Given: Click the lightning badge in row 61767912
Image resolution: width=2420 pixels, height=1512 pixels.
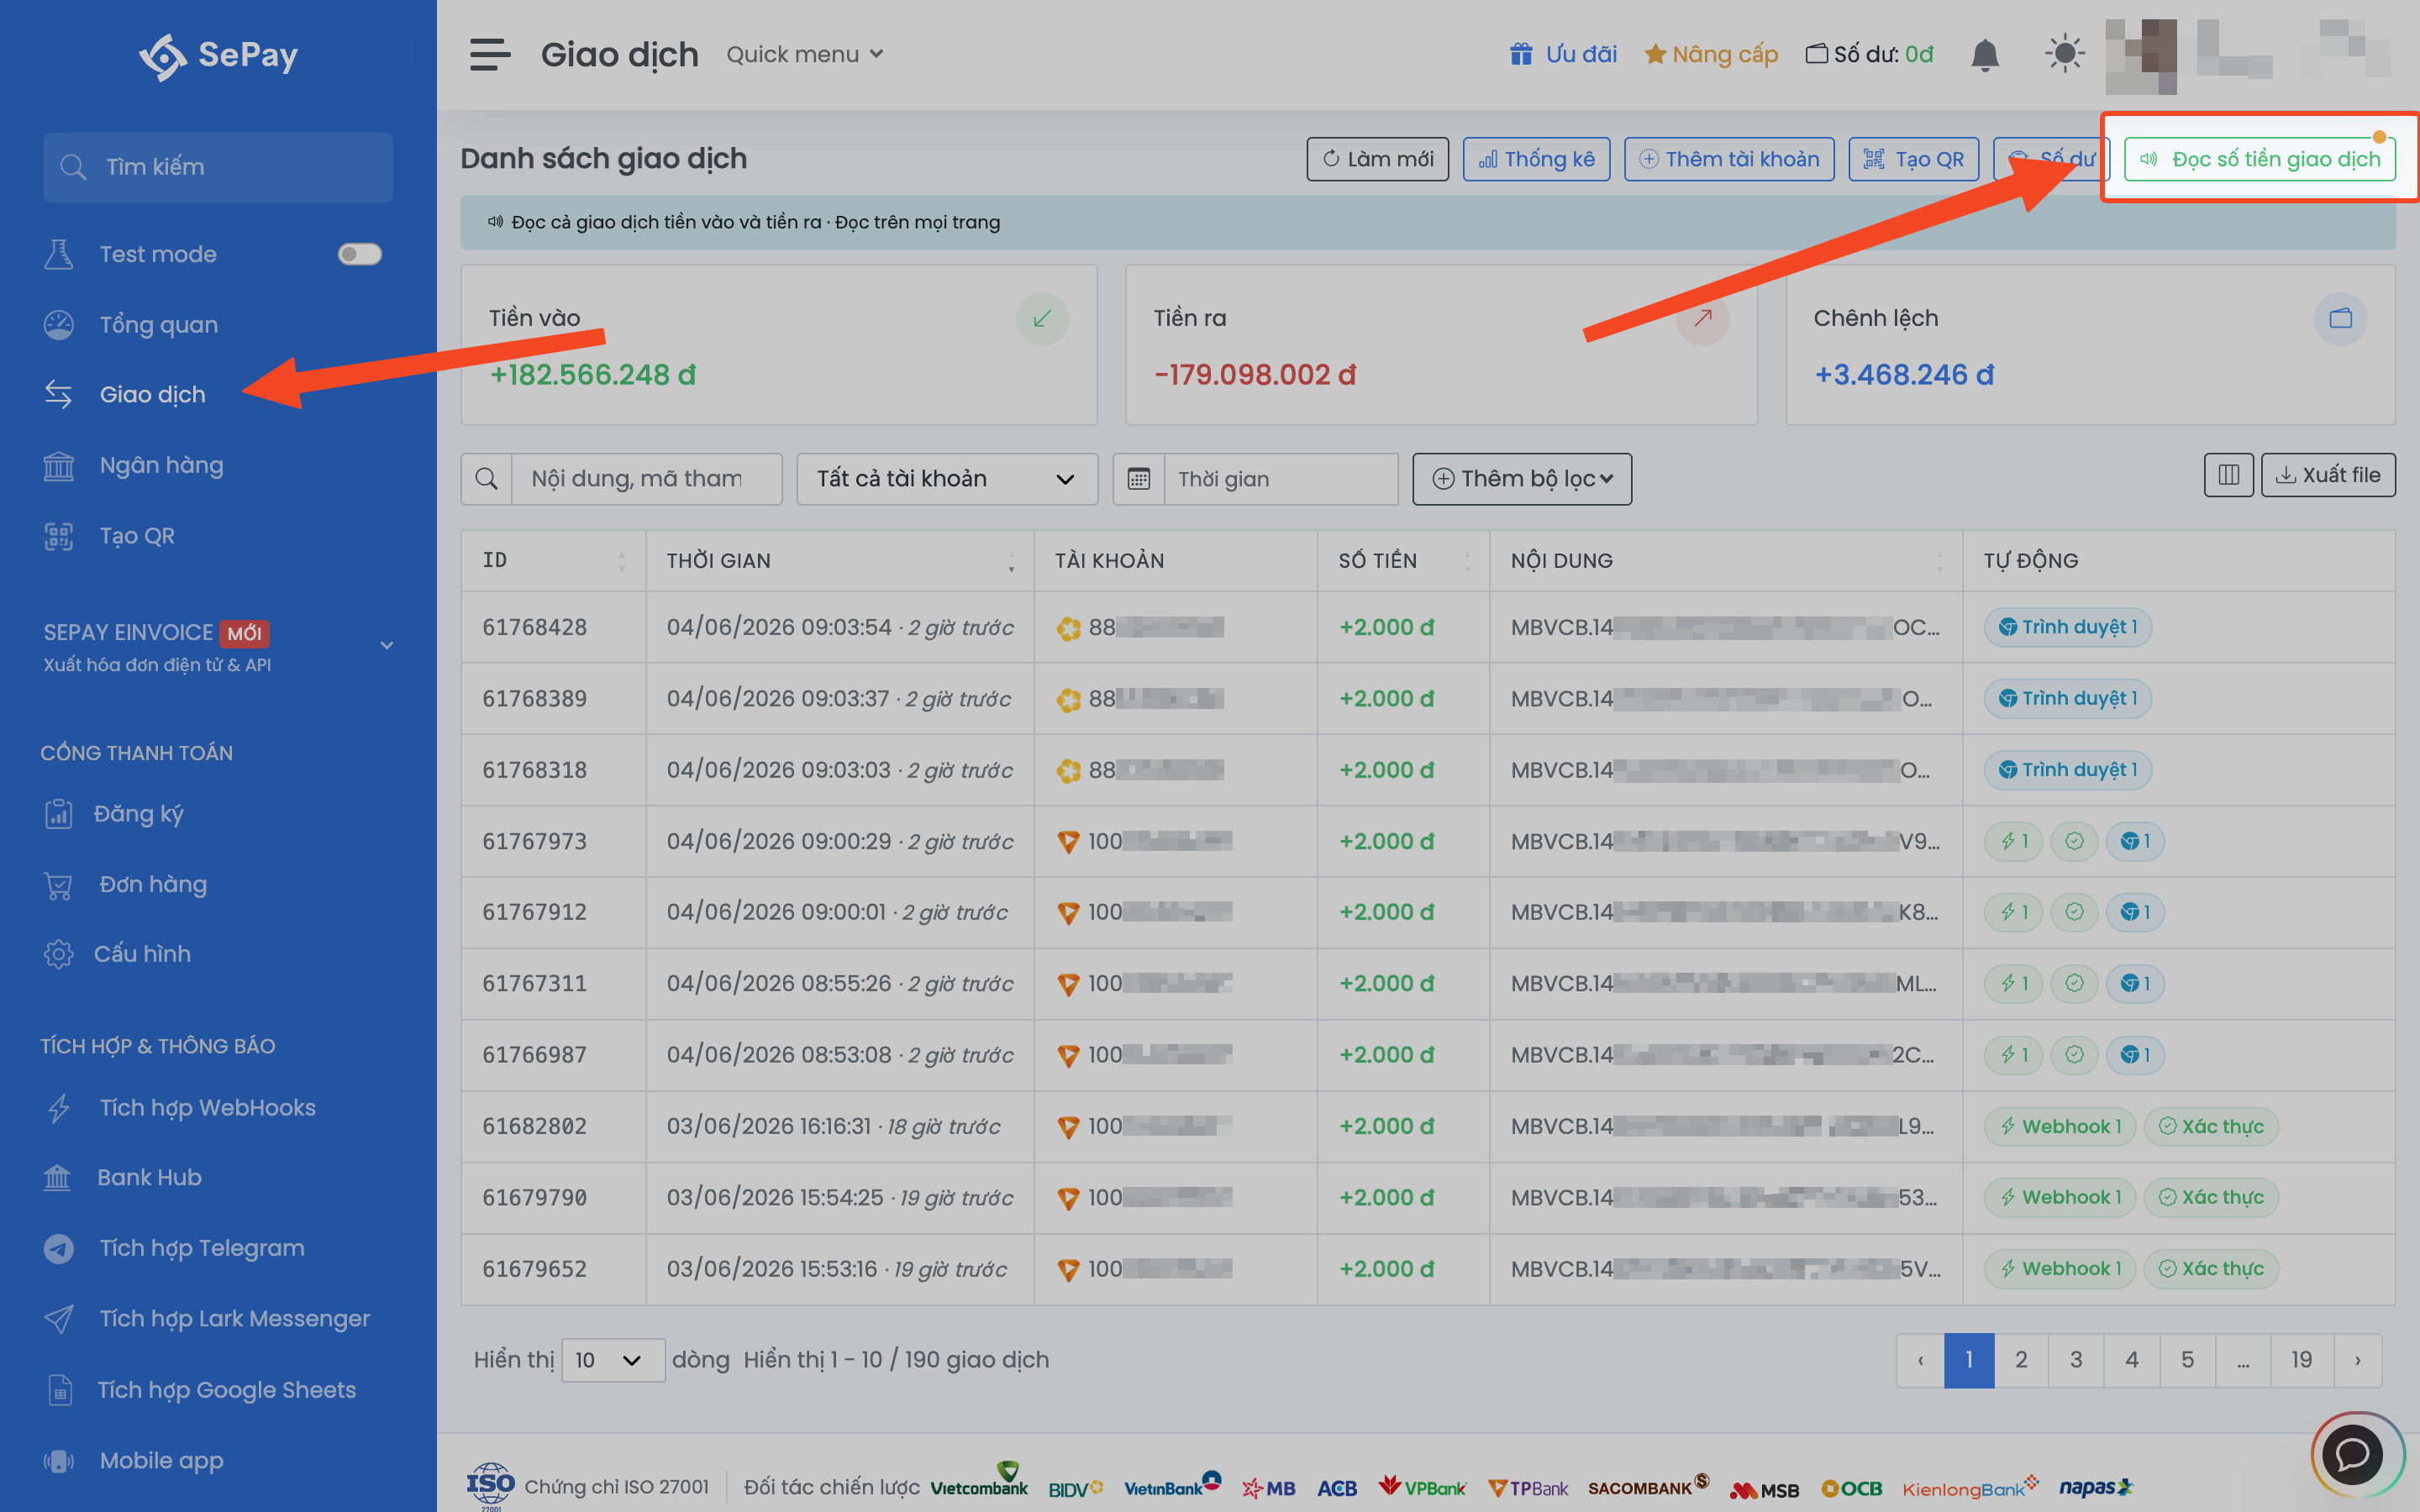Looking at the screenshot, I should click(2013, 912).
